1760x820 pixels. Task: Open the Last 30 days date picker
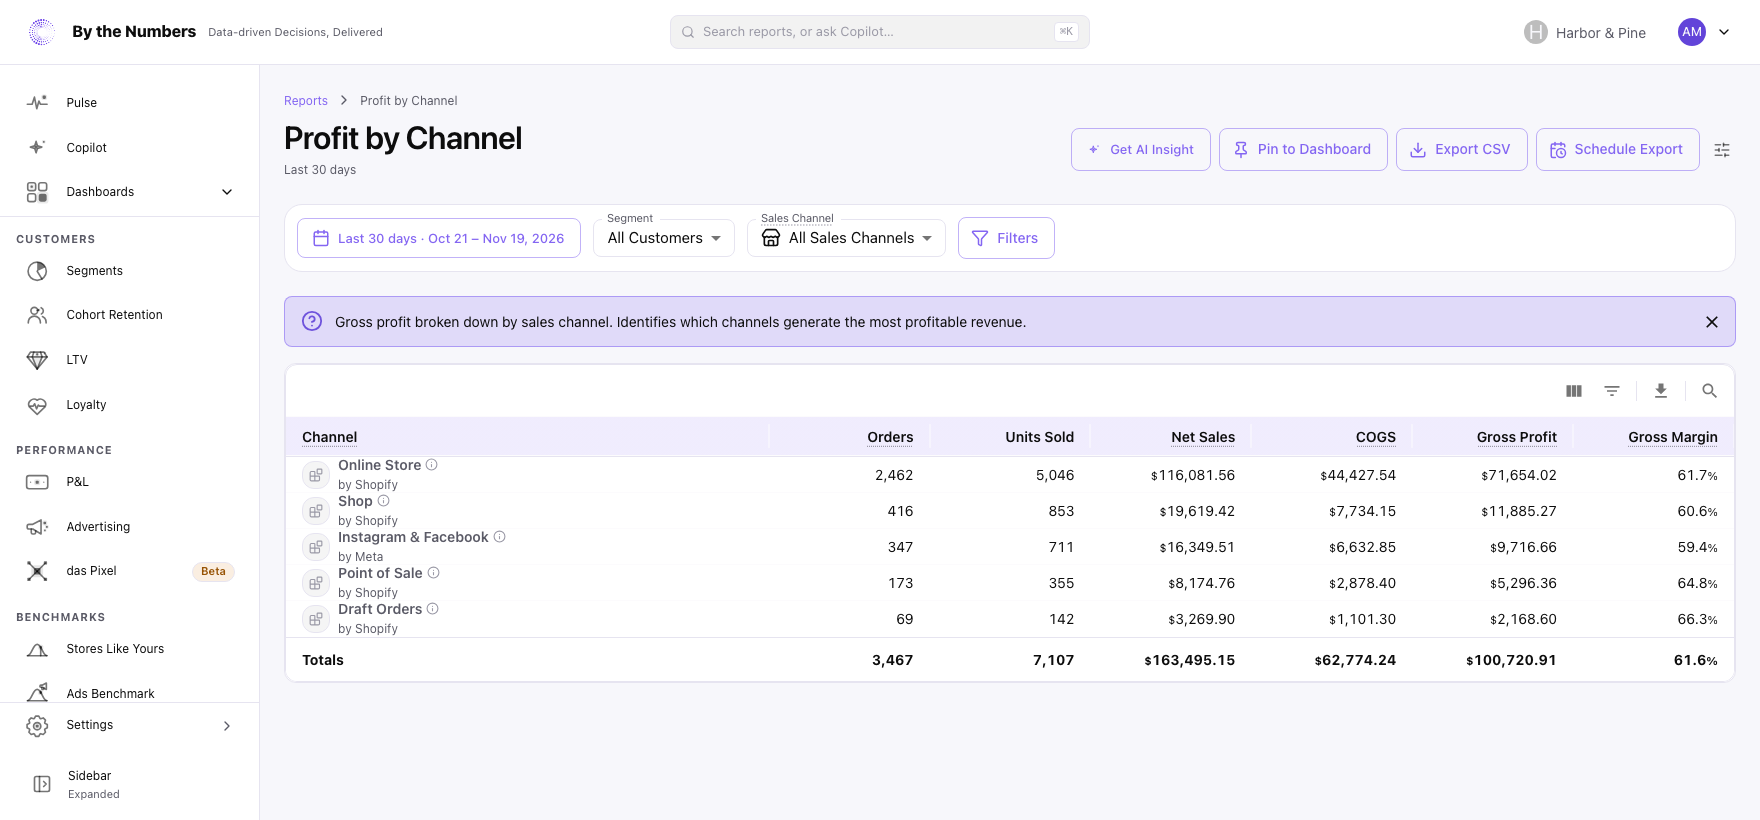[x=439, y=238]
